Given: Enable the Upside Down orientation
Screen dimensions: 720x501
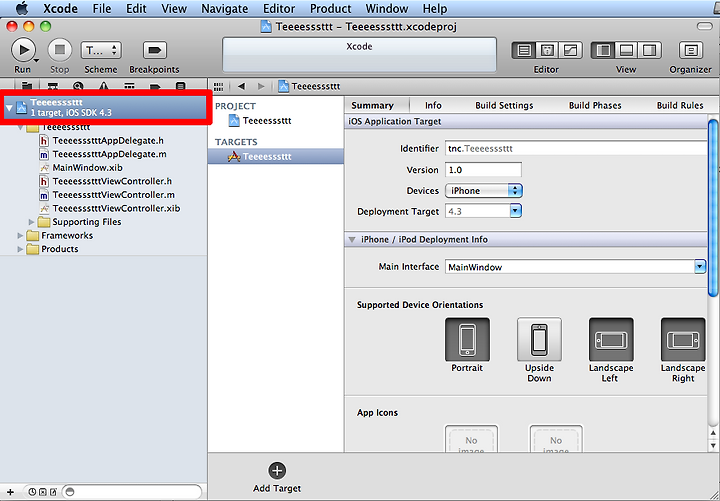Looking at the screenshot, I should (x=539, y=339).
